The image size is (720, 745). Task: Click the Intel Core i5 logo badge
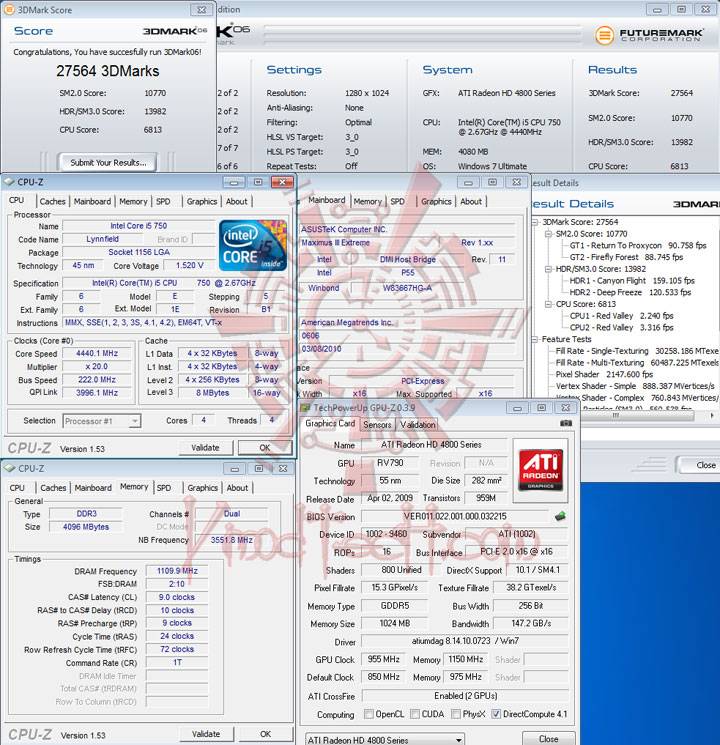[x=253, y=246]
